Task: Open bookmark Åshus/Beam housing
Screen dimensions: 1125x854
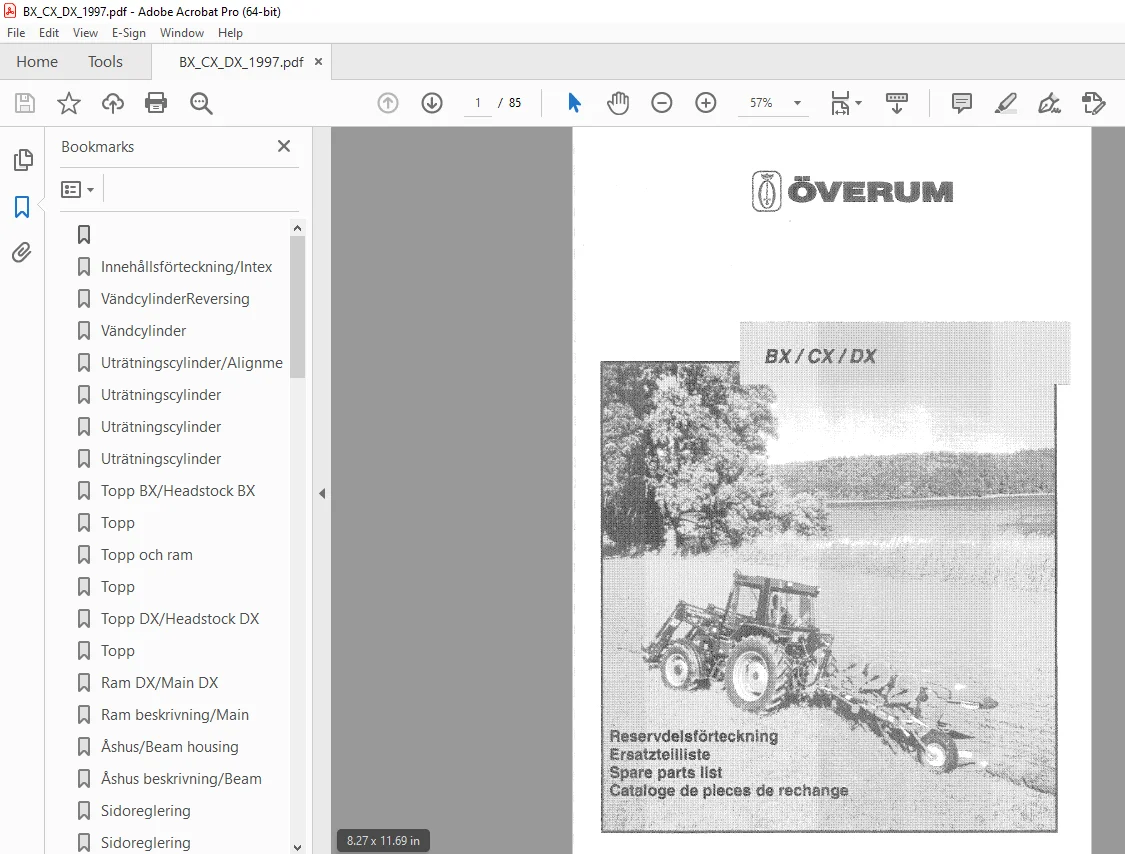Action: pos(169,746)
